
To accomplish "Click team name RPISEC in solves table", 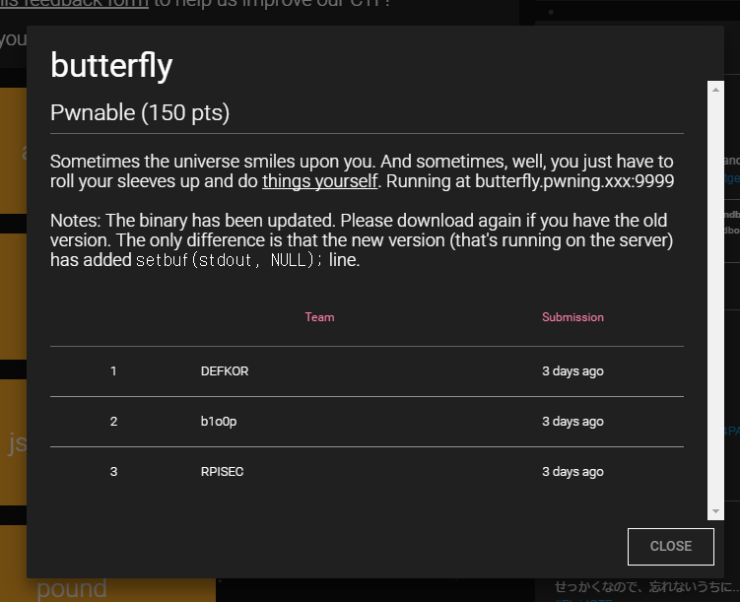I will tap(222, 471).
